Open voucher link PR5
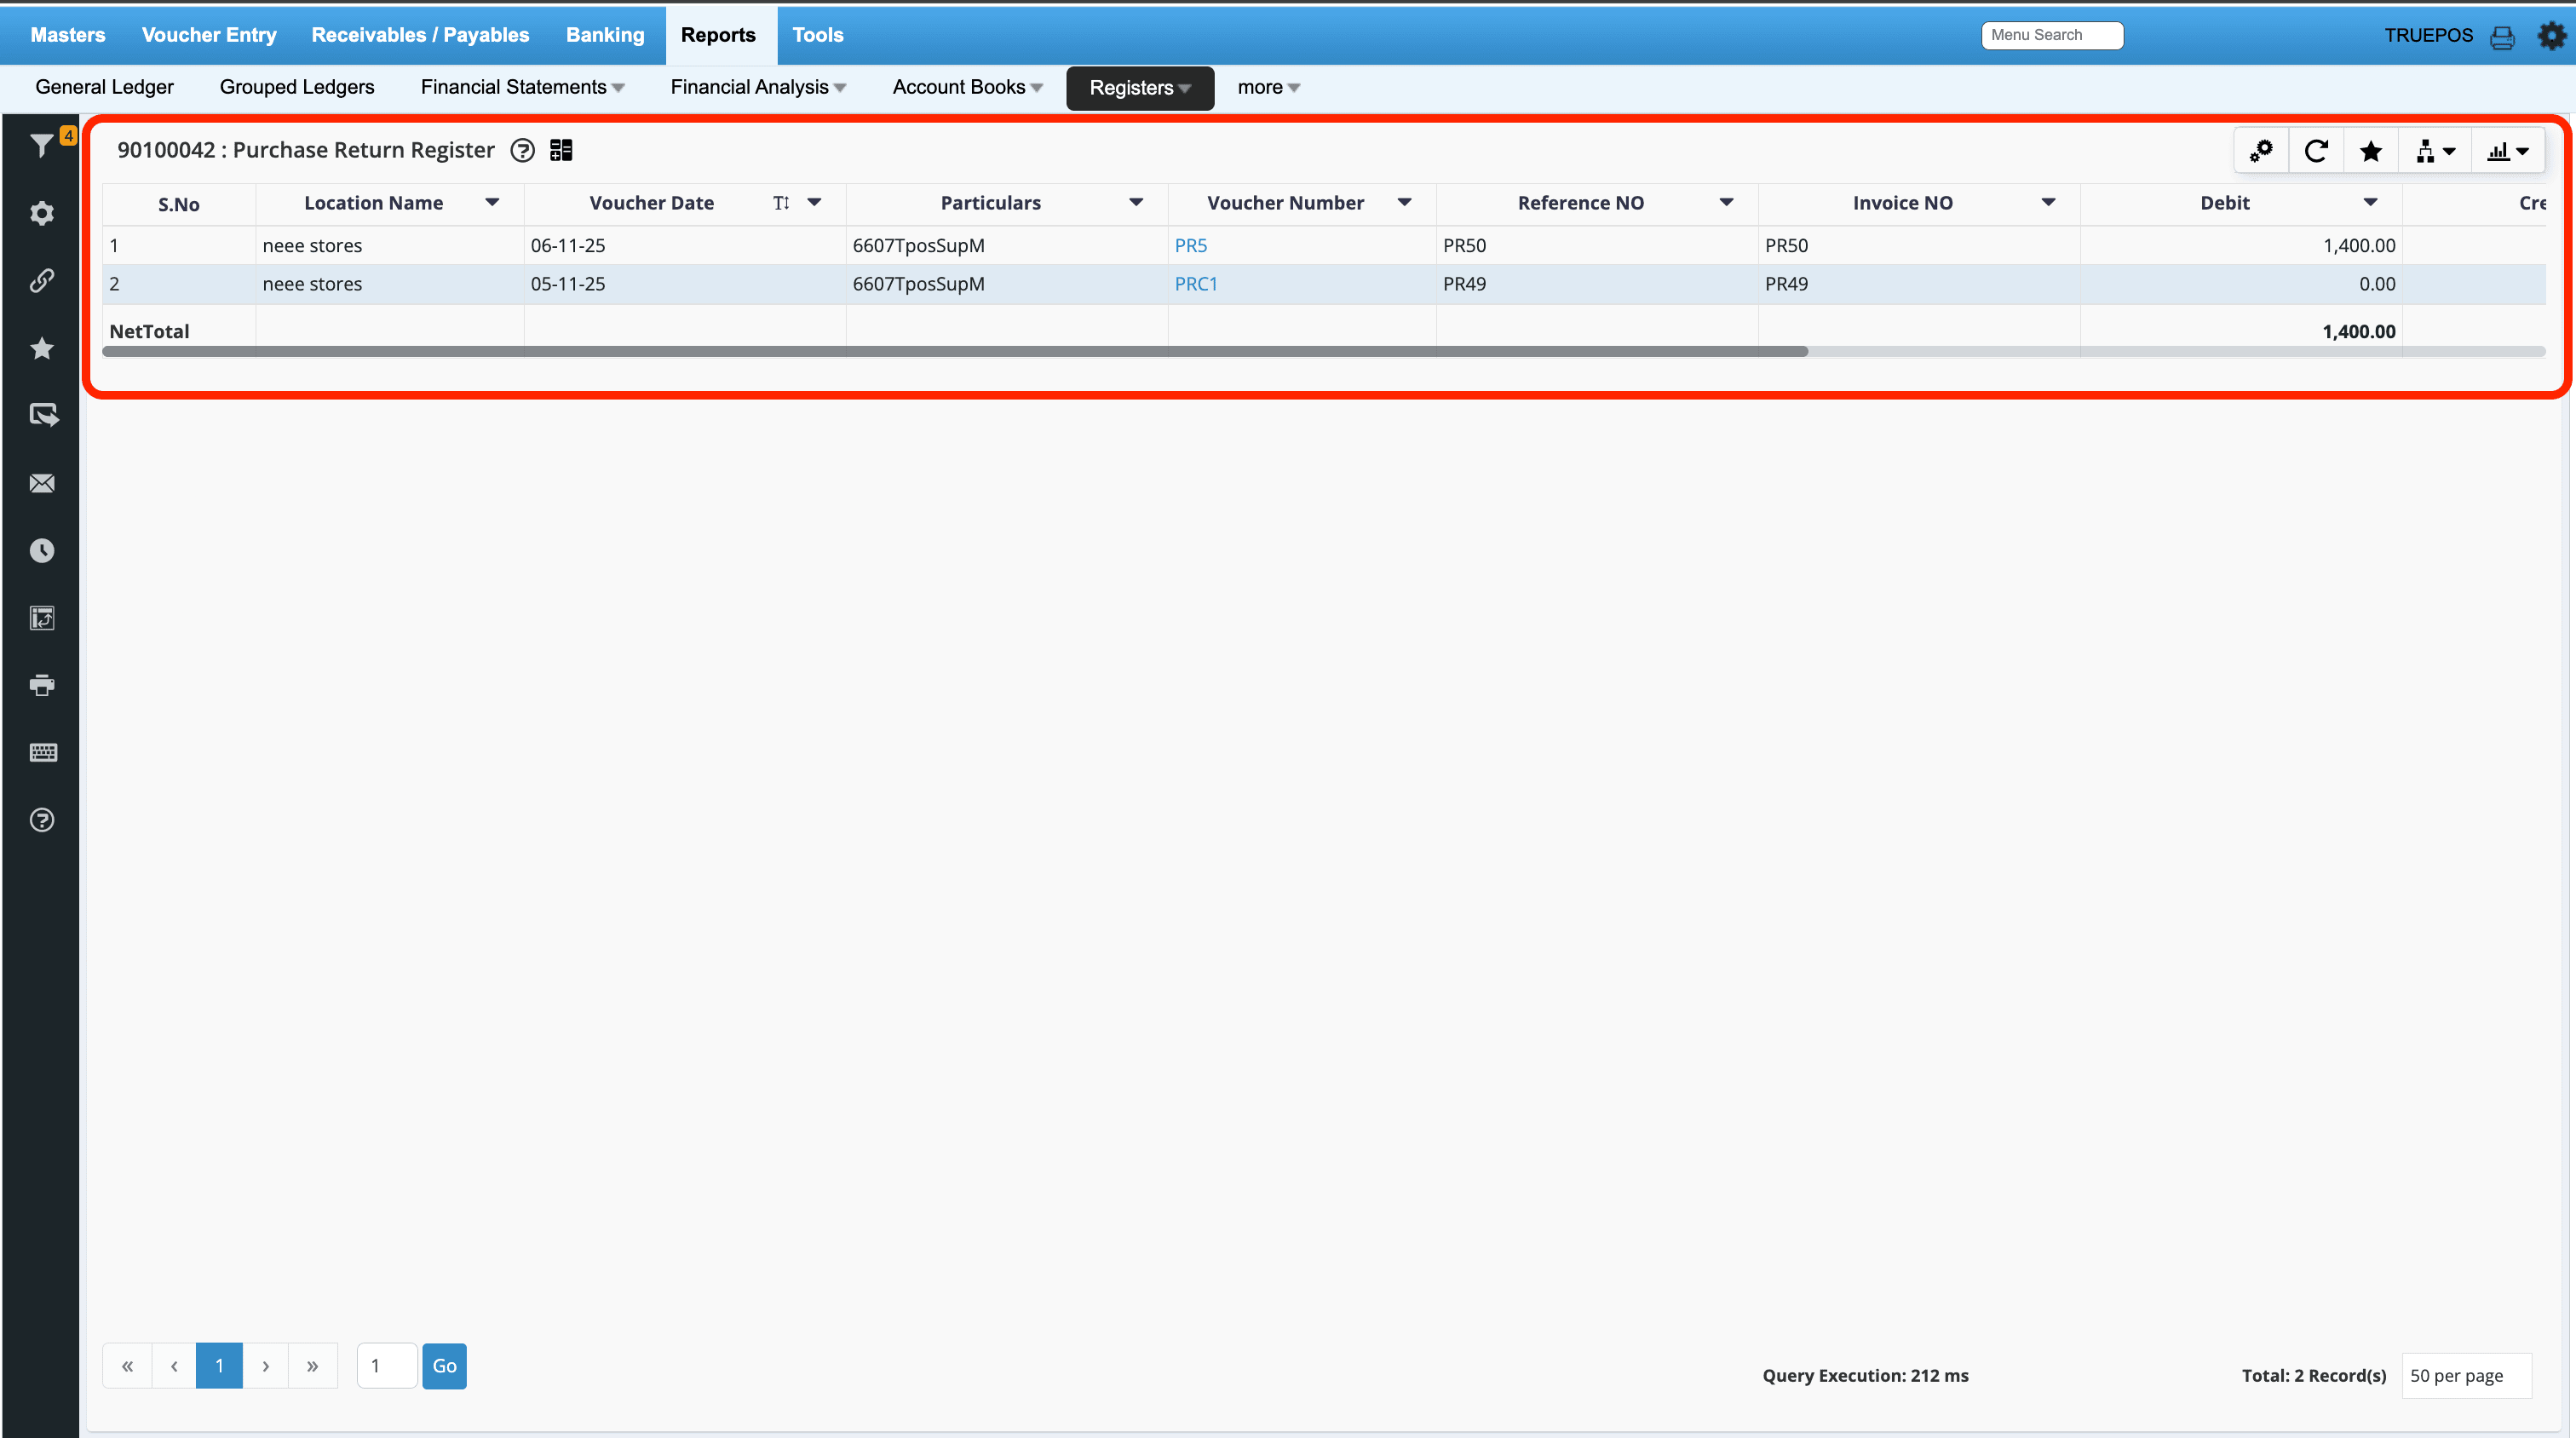The height and width of the screenshot is (1438, 2576). [1190, 245]
